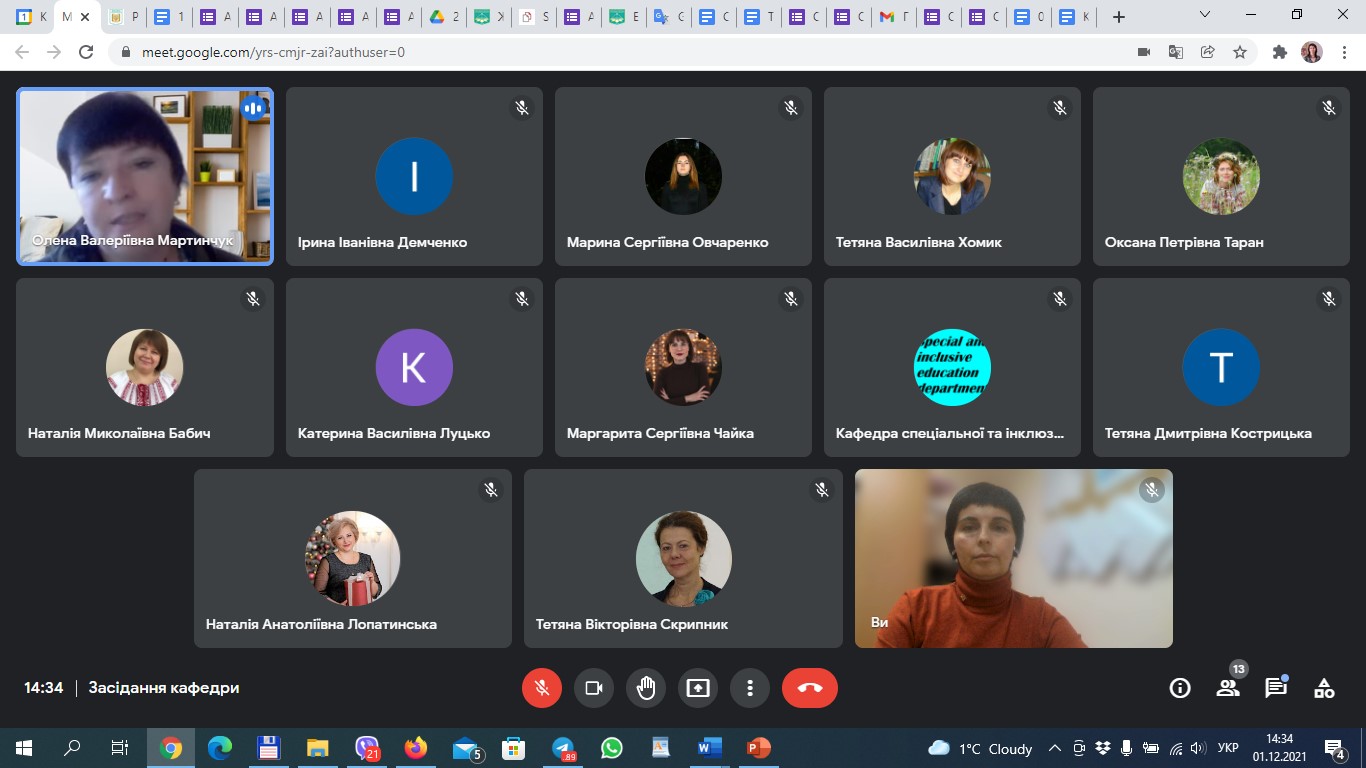This screenshot has height=768, width=1366.
Task: Toggle the camera on/off button
Action: 594,688
